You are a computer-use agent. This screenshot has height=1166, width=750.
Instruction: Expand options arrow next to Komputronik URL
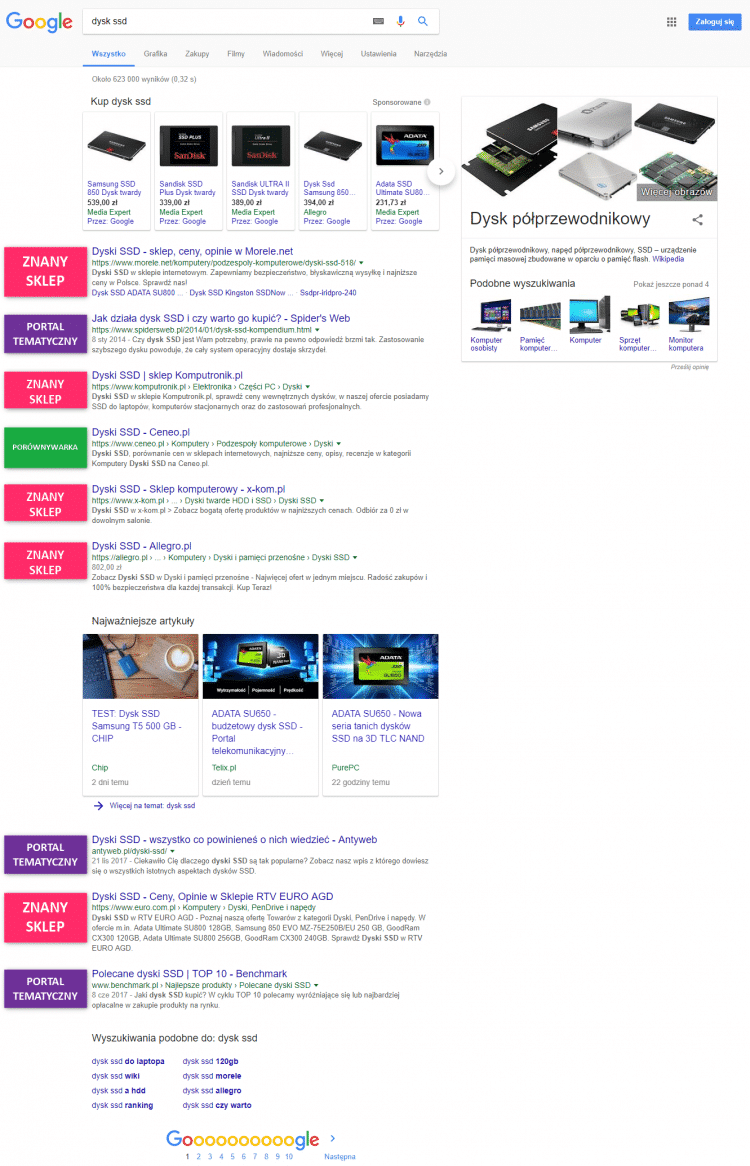coord(308,387)
